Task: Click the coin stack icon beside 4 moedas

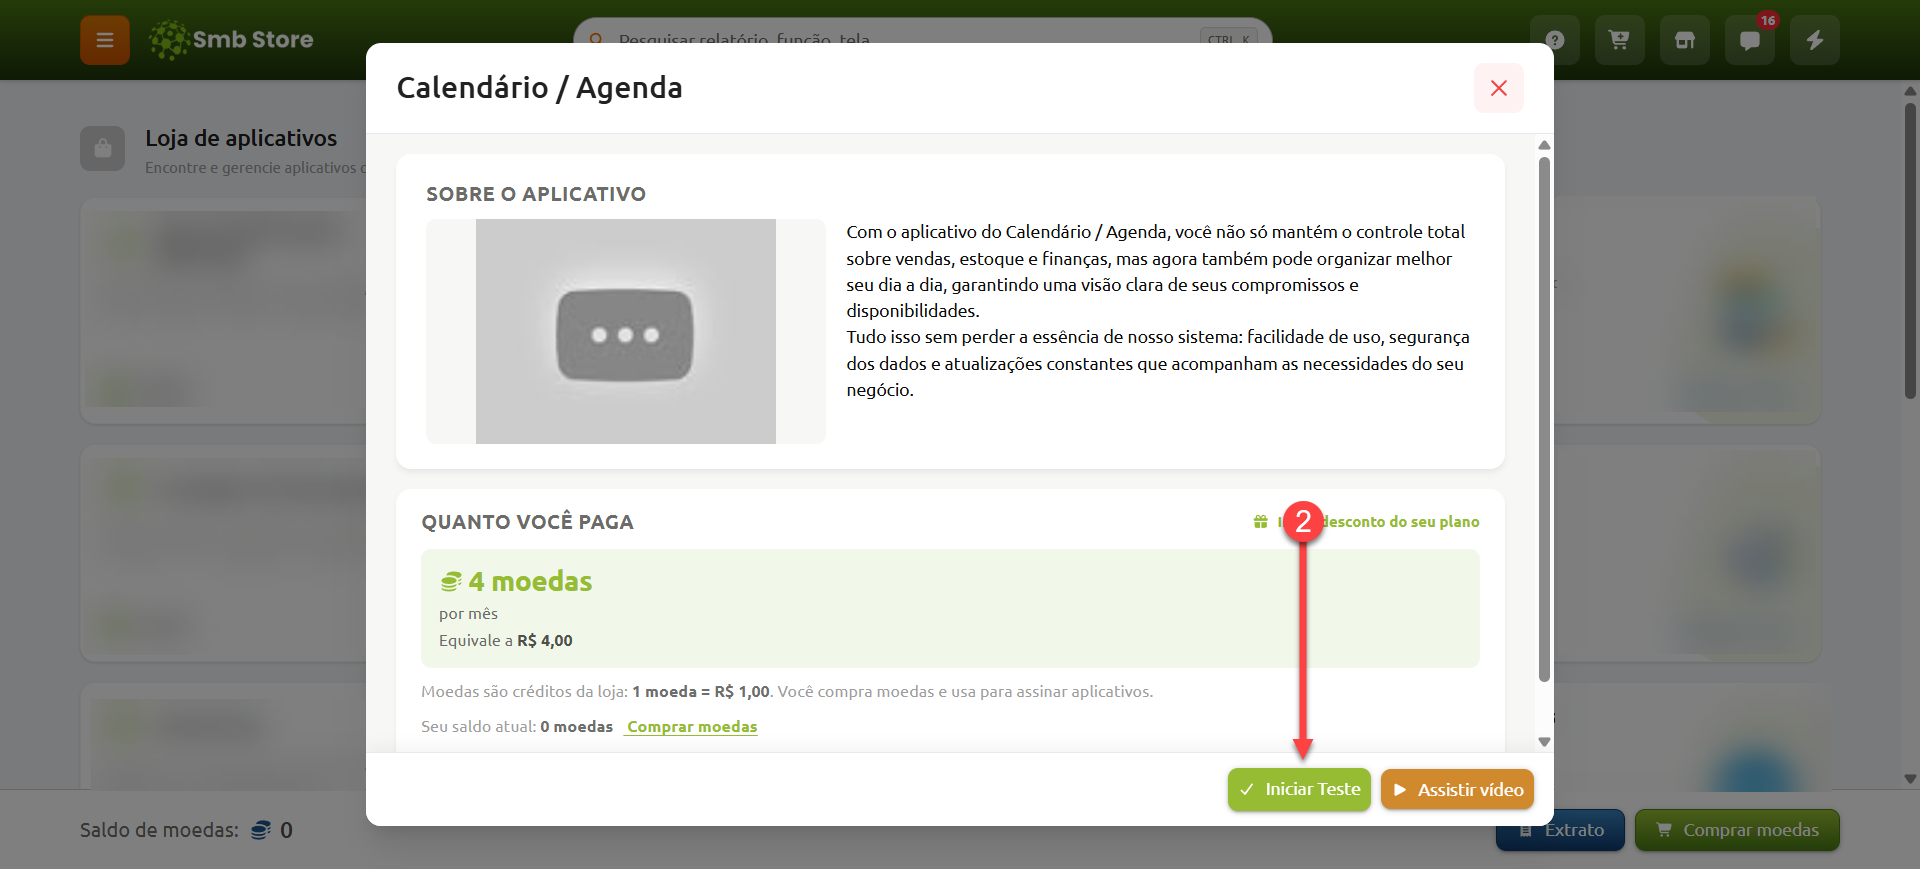Action: click(451, 582)
